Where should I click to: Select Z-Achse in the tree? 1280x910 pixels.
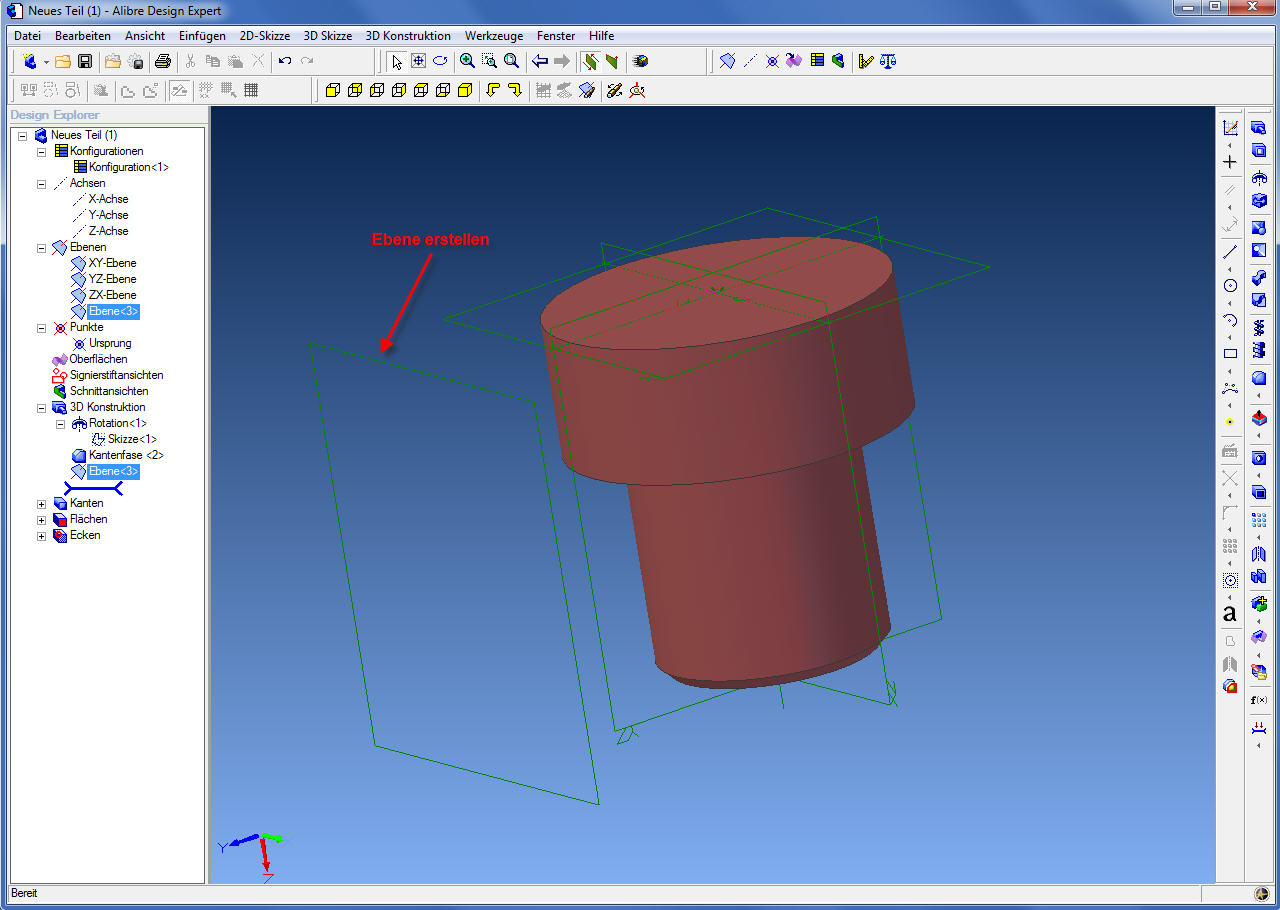108,231
